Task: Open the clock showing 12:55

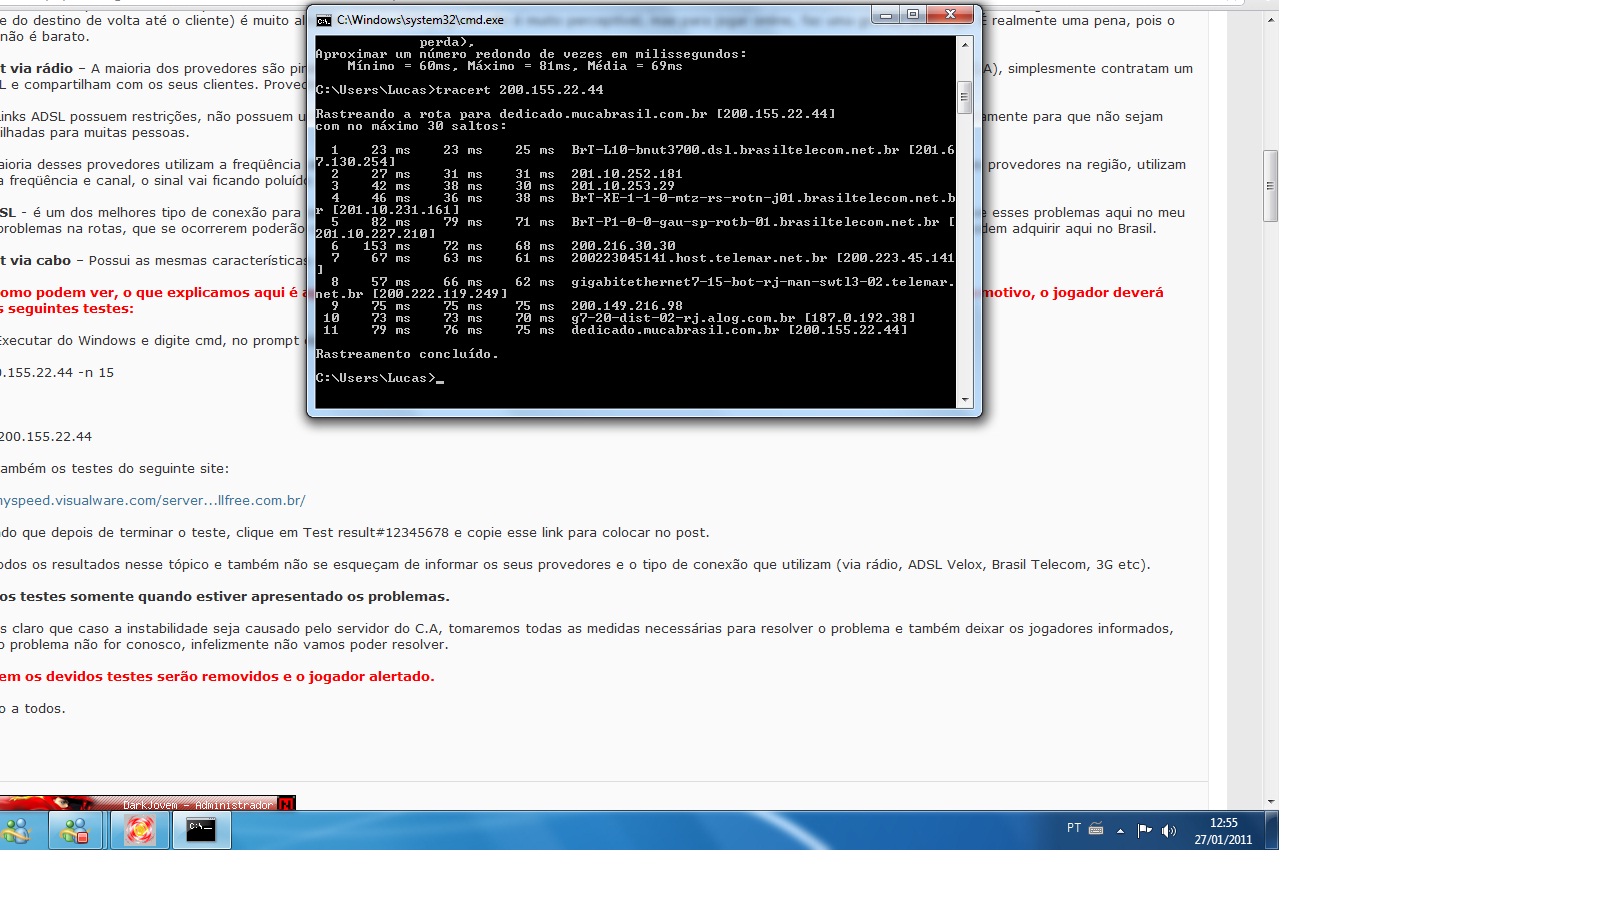Action: [x=1223, y=831]
